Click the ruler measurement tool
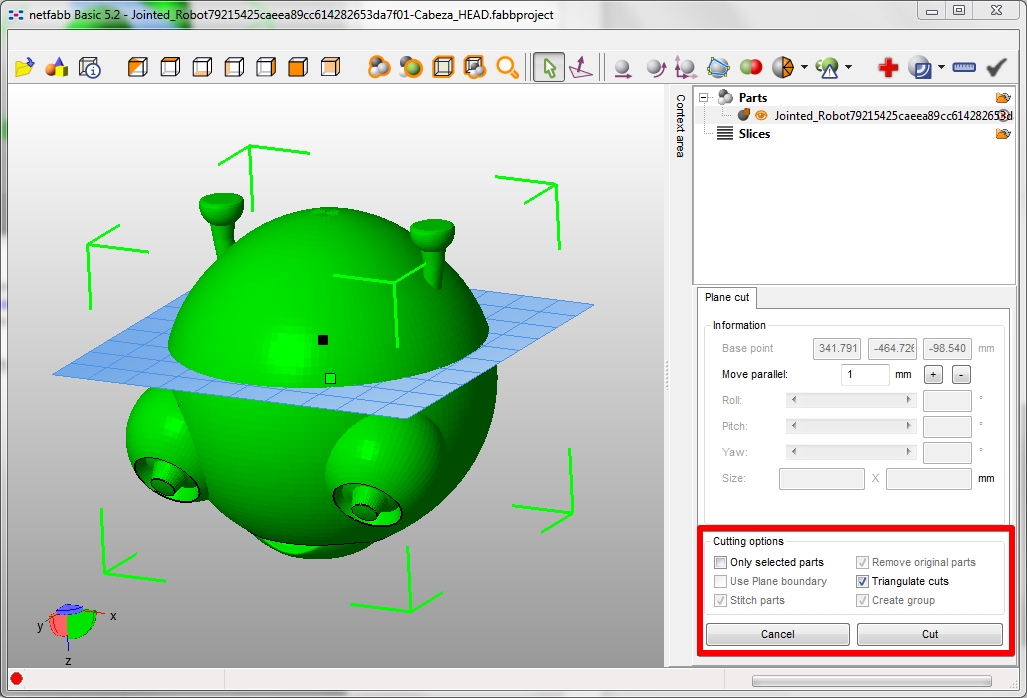 point(964,68)
